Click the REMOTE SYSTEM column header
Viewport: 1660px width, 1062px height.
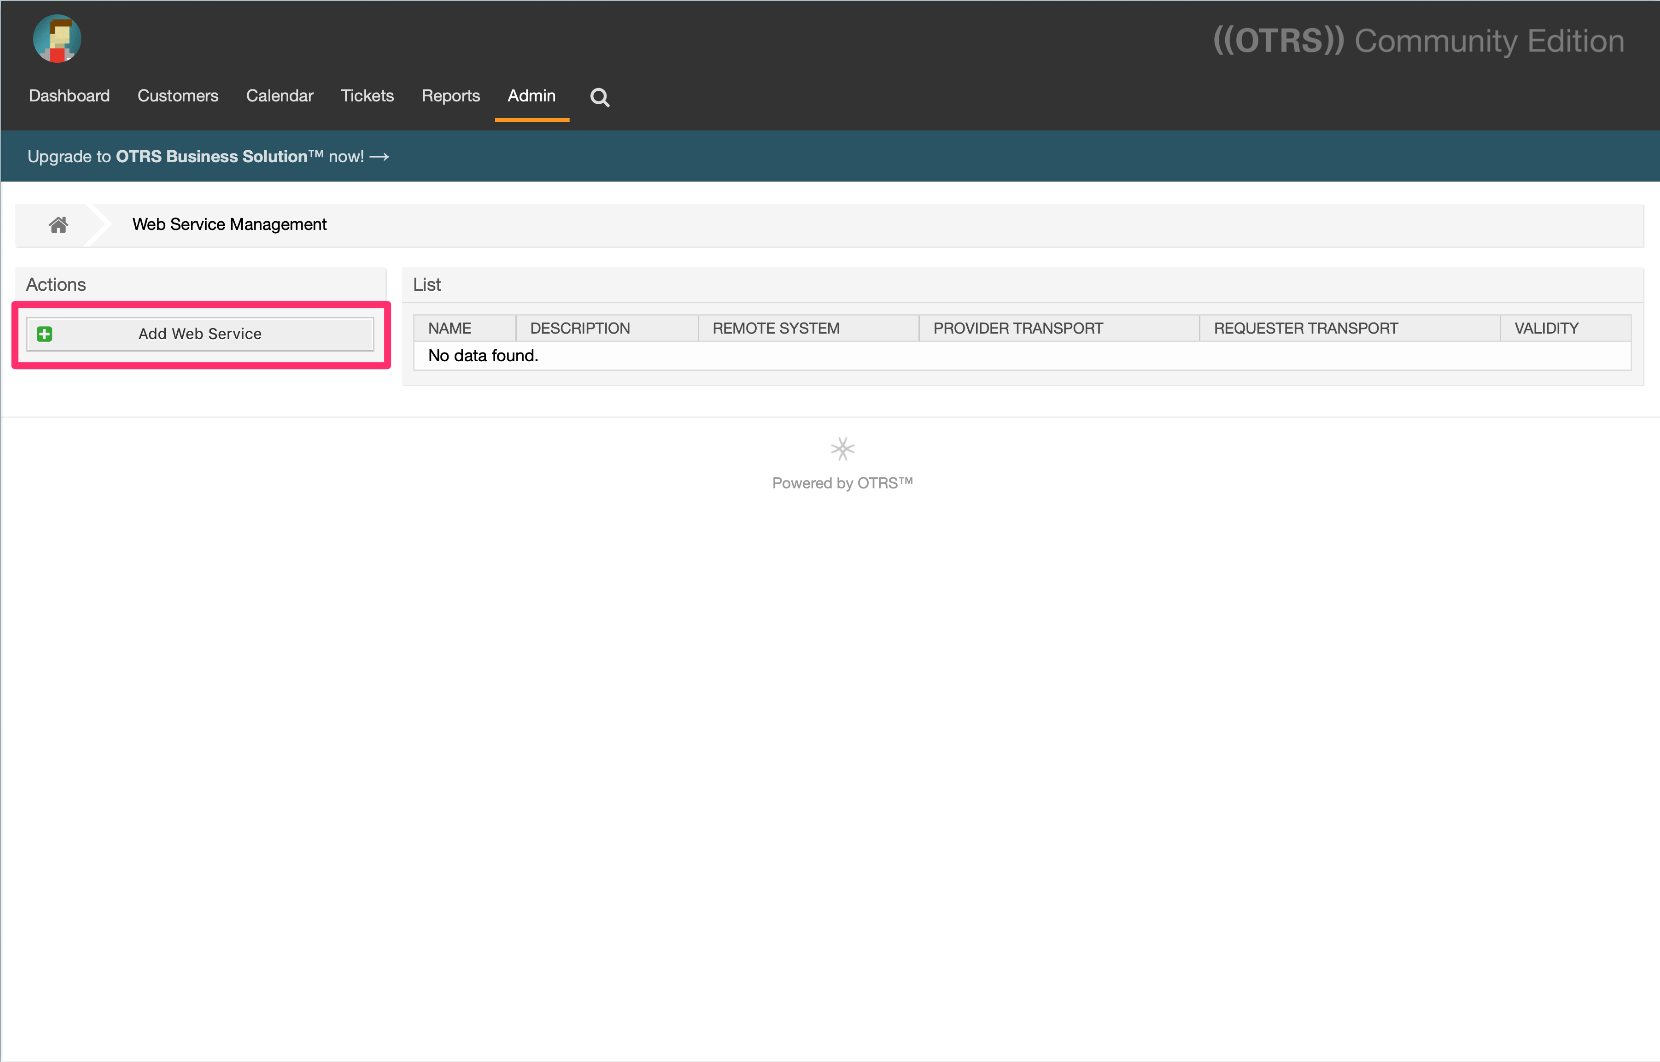[776, 328]
